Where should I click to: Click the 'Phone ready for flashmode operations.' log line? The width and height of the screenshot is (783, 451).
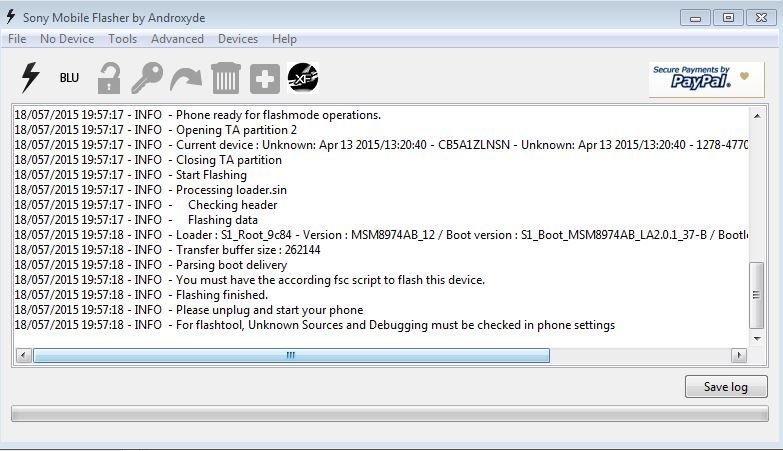[198, 115]
